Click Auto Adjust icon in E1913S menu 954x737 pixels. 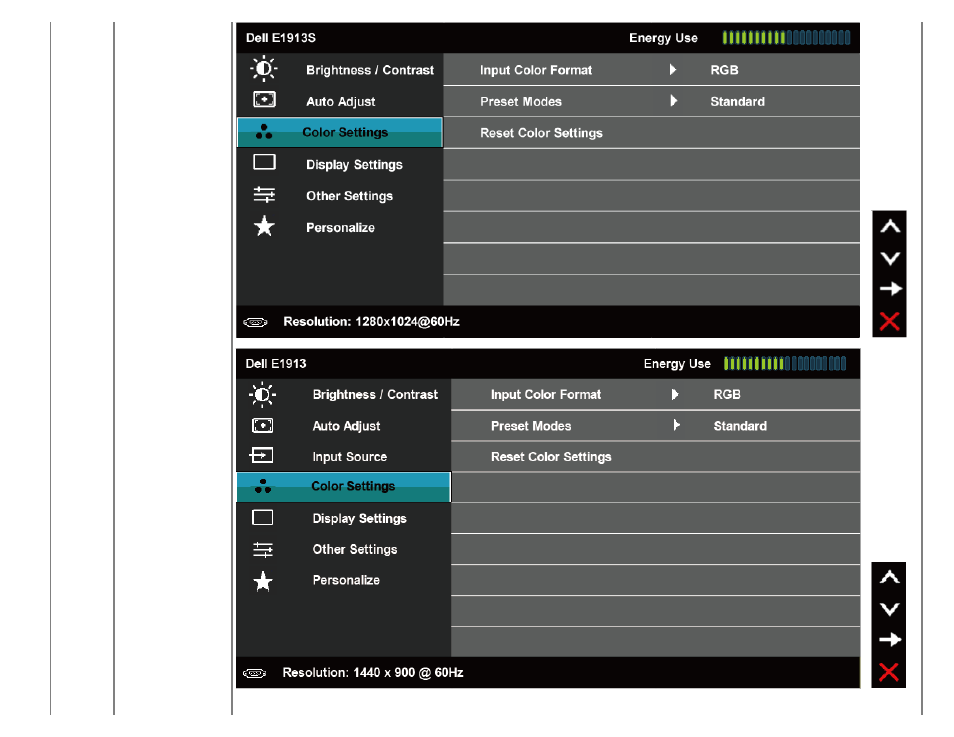[264, 99]
